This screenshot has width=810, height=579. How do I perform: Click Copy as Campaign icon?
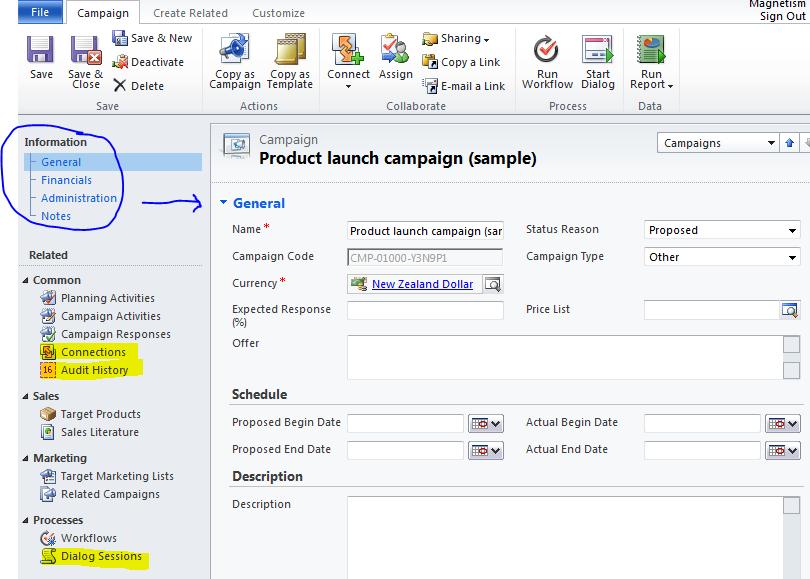click(x=235, y=49)
